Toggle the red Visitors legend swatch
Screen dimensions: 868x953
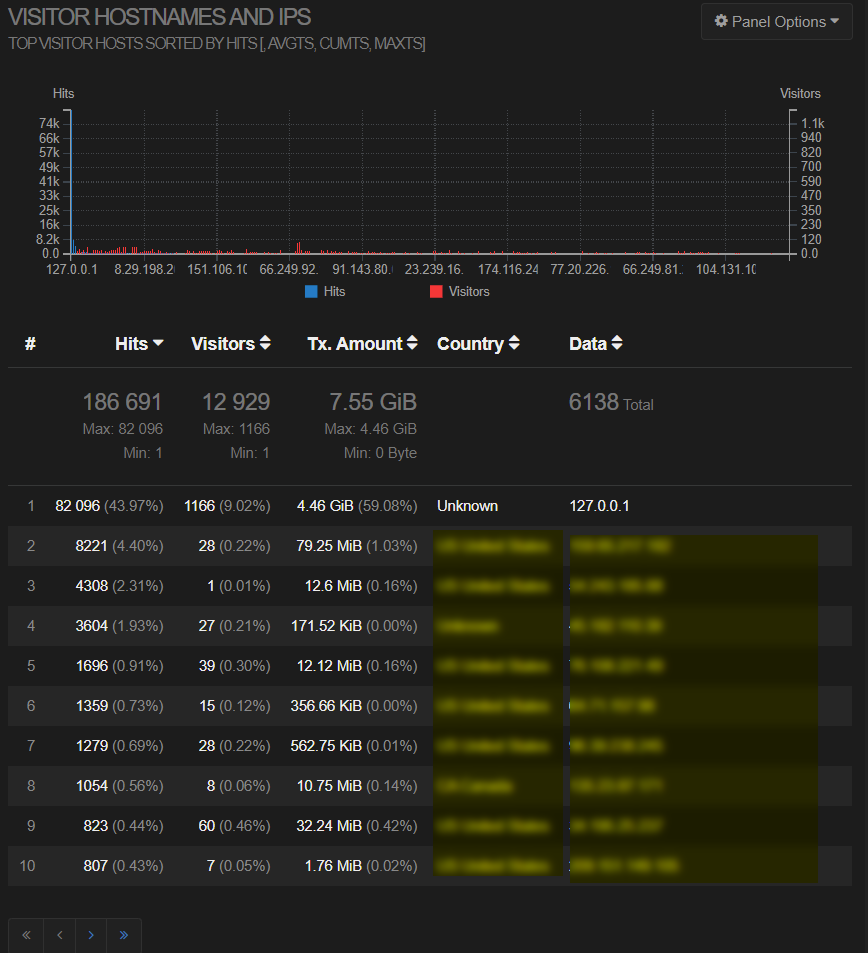tap(436, 292)
